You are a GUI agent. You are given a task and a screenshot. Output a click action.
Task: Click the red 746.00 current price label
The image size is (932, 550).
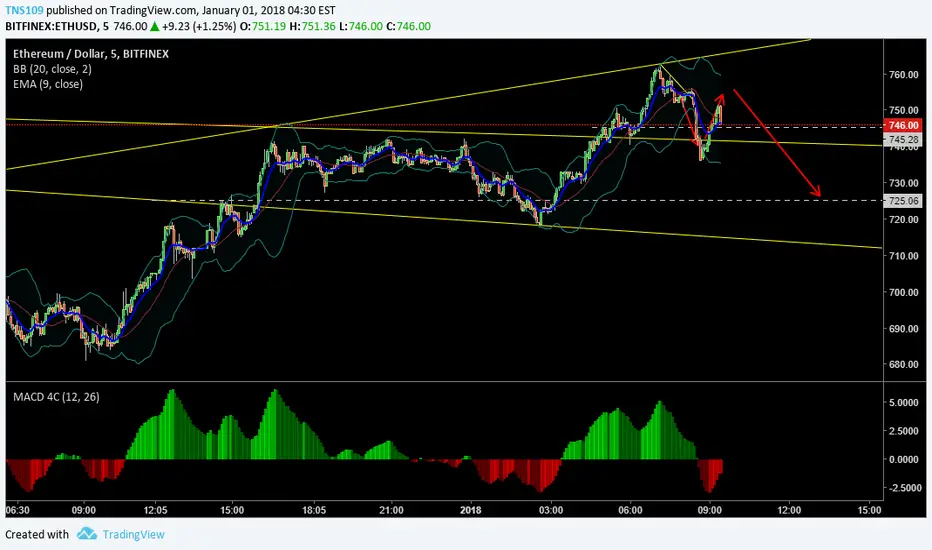(902, 125)
